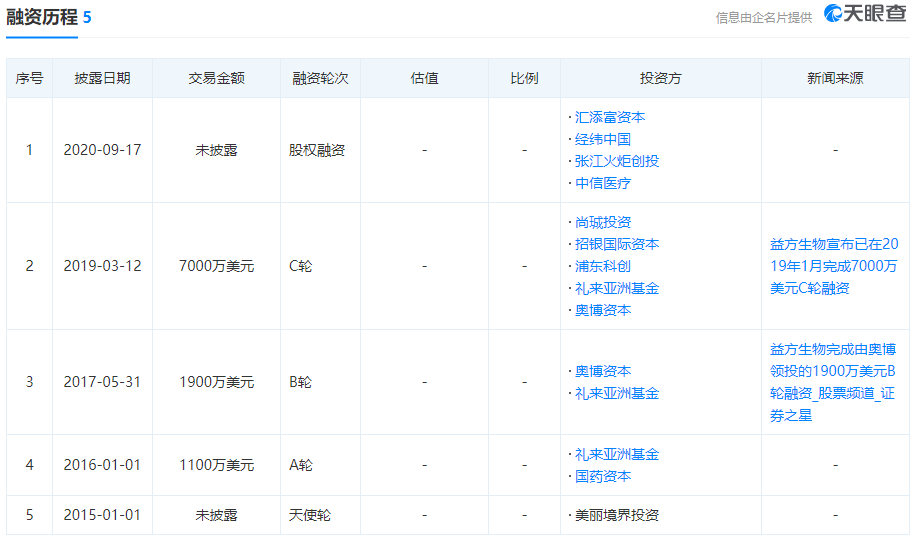
Task: Select date cell 2019-03-12
Action: click(102, 266)
